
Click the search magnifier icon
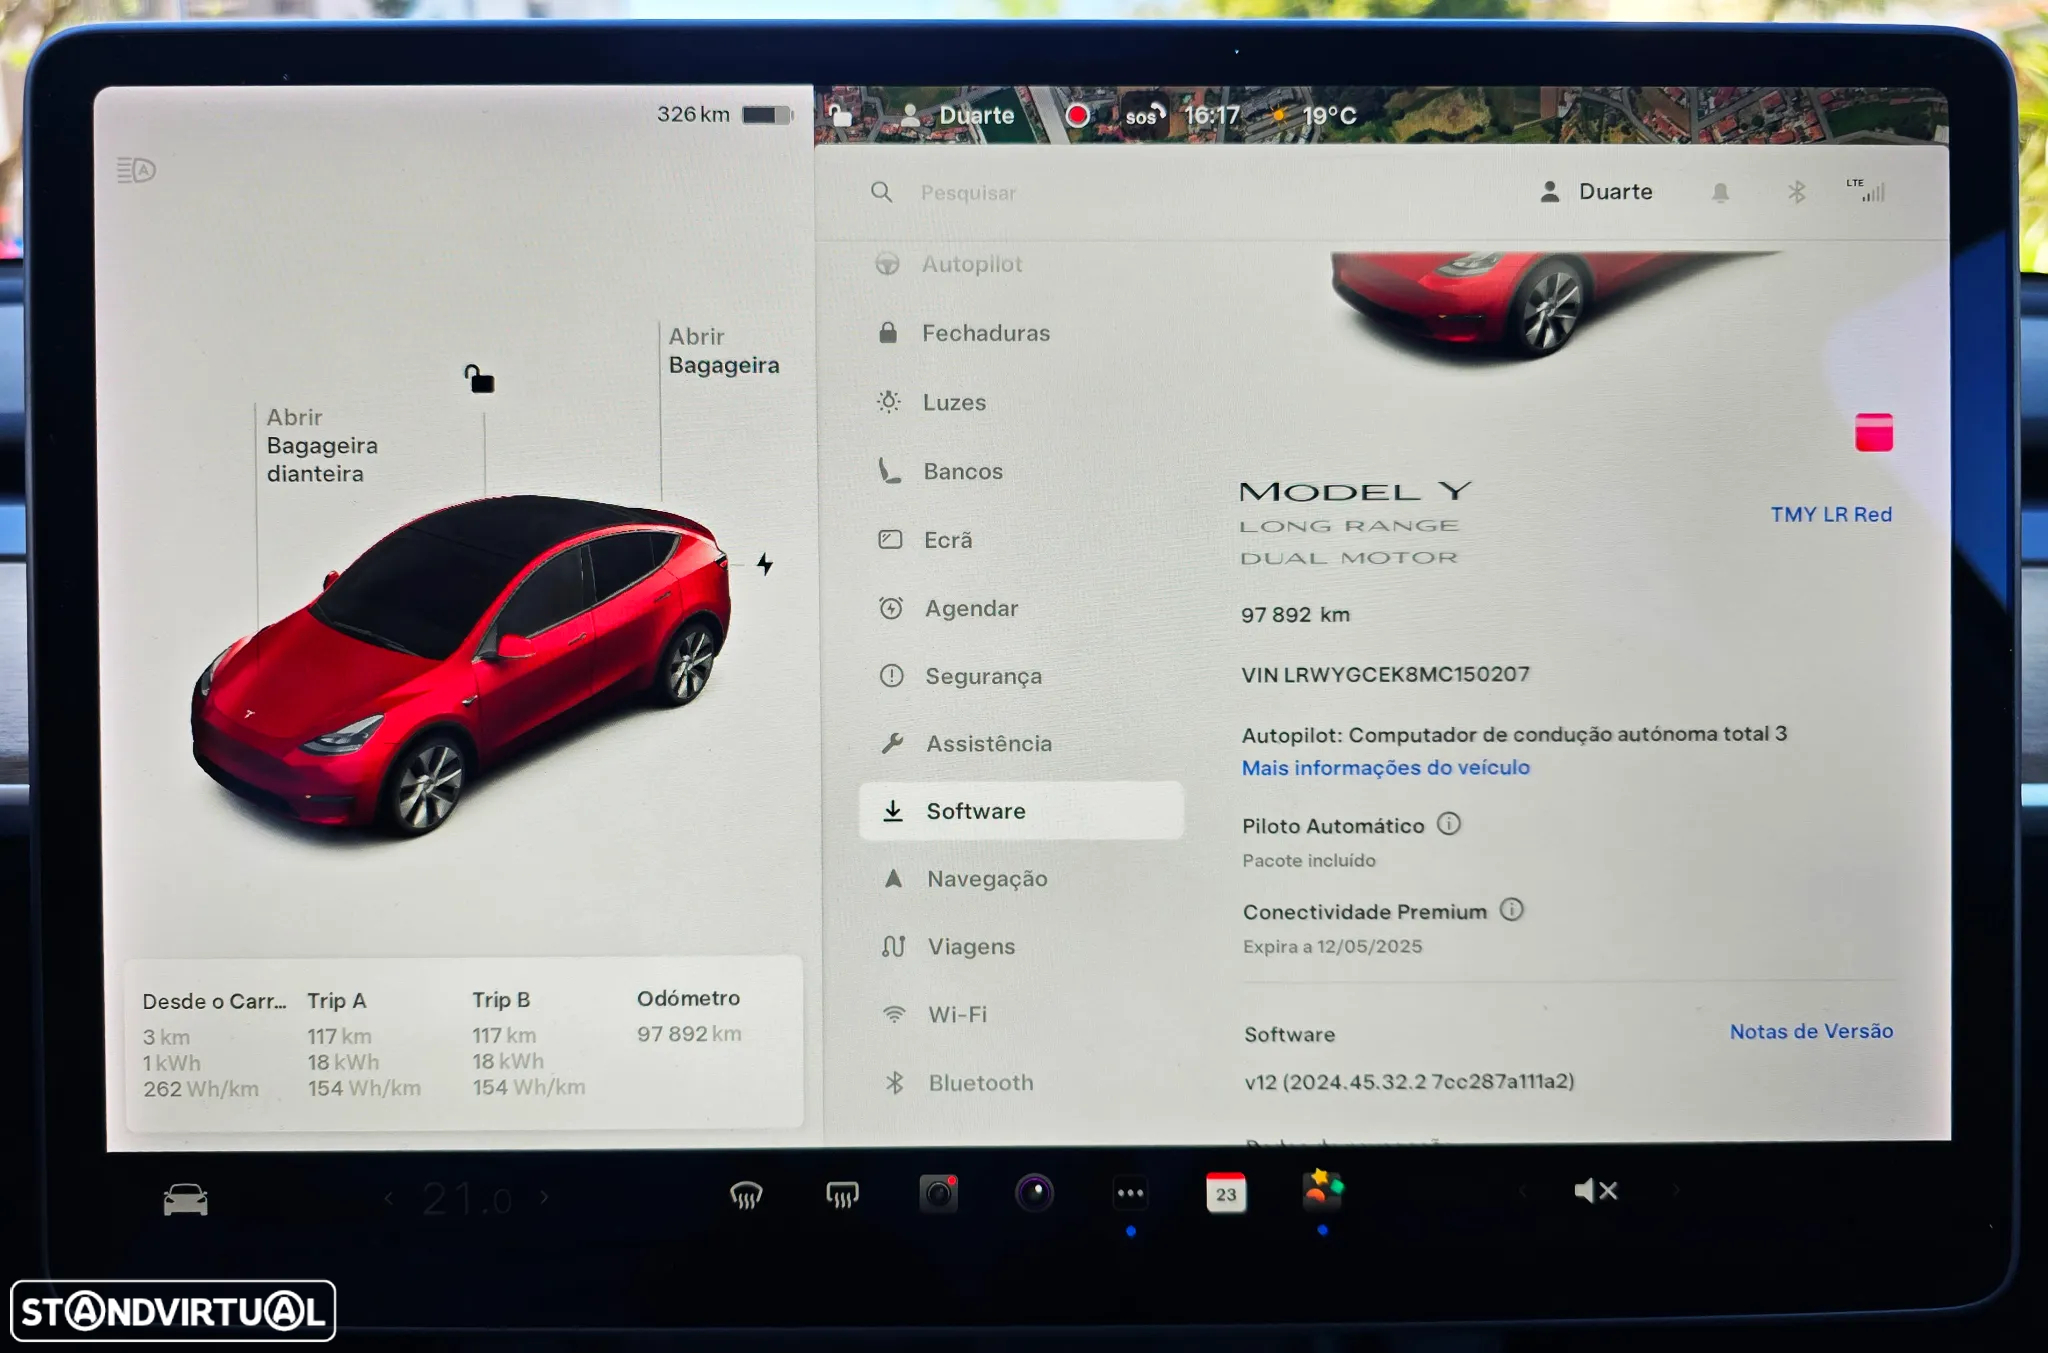pos(881,191)
